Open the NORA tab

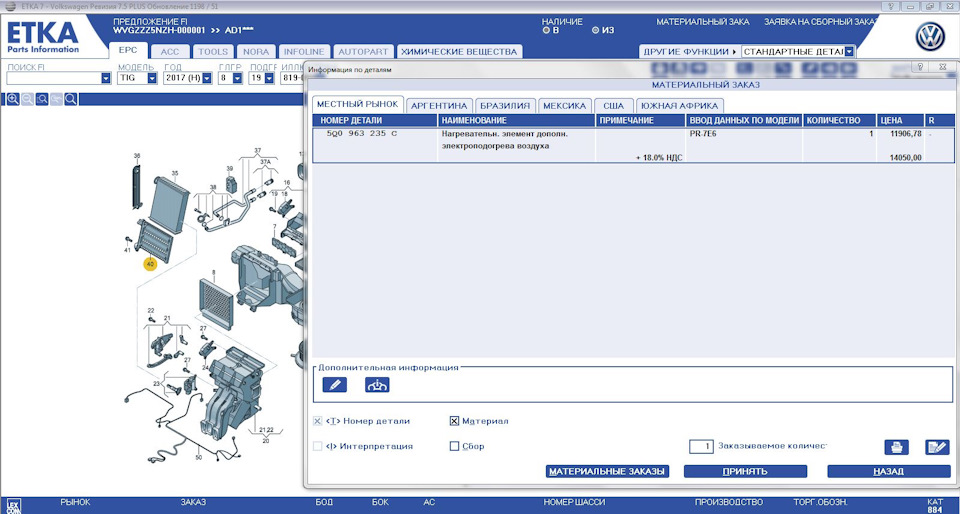[x=256, y=51]
